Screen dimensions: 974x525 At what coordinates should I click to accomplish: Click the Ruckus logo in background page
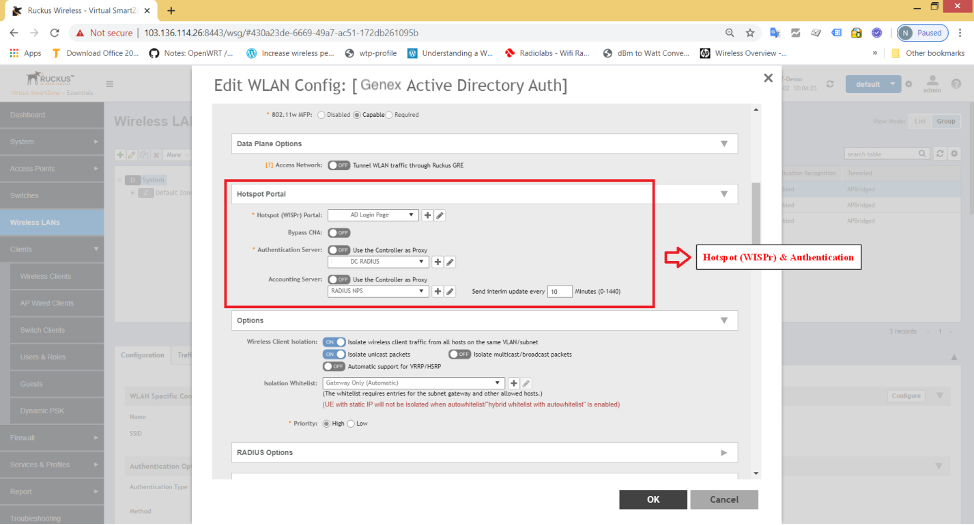pos(51,79)
